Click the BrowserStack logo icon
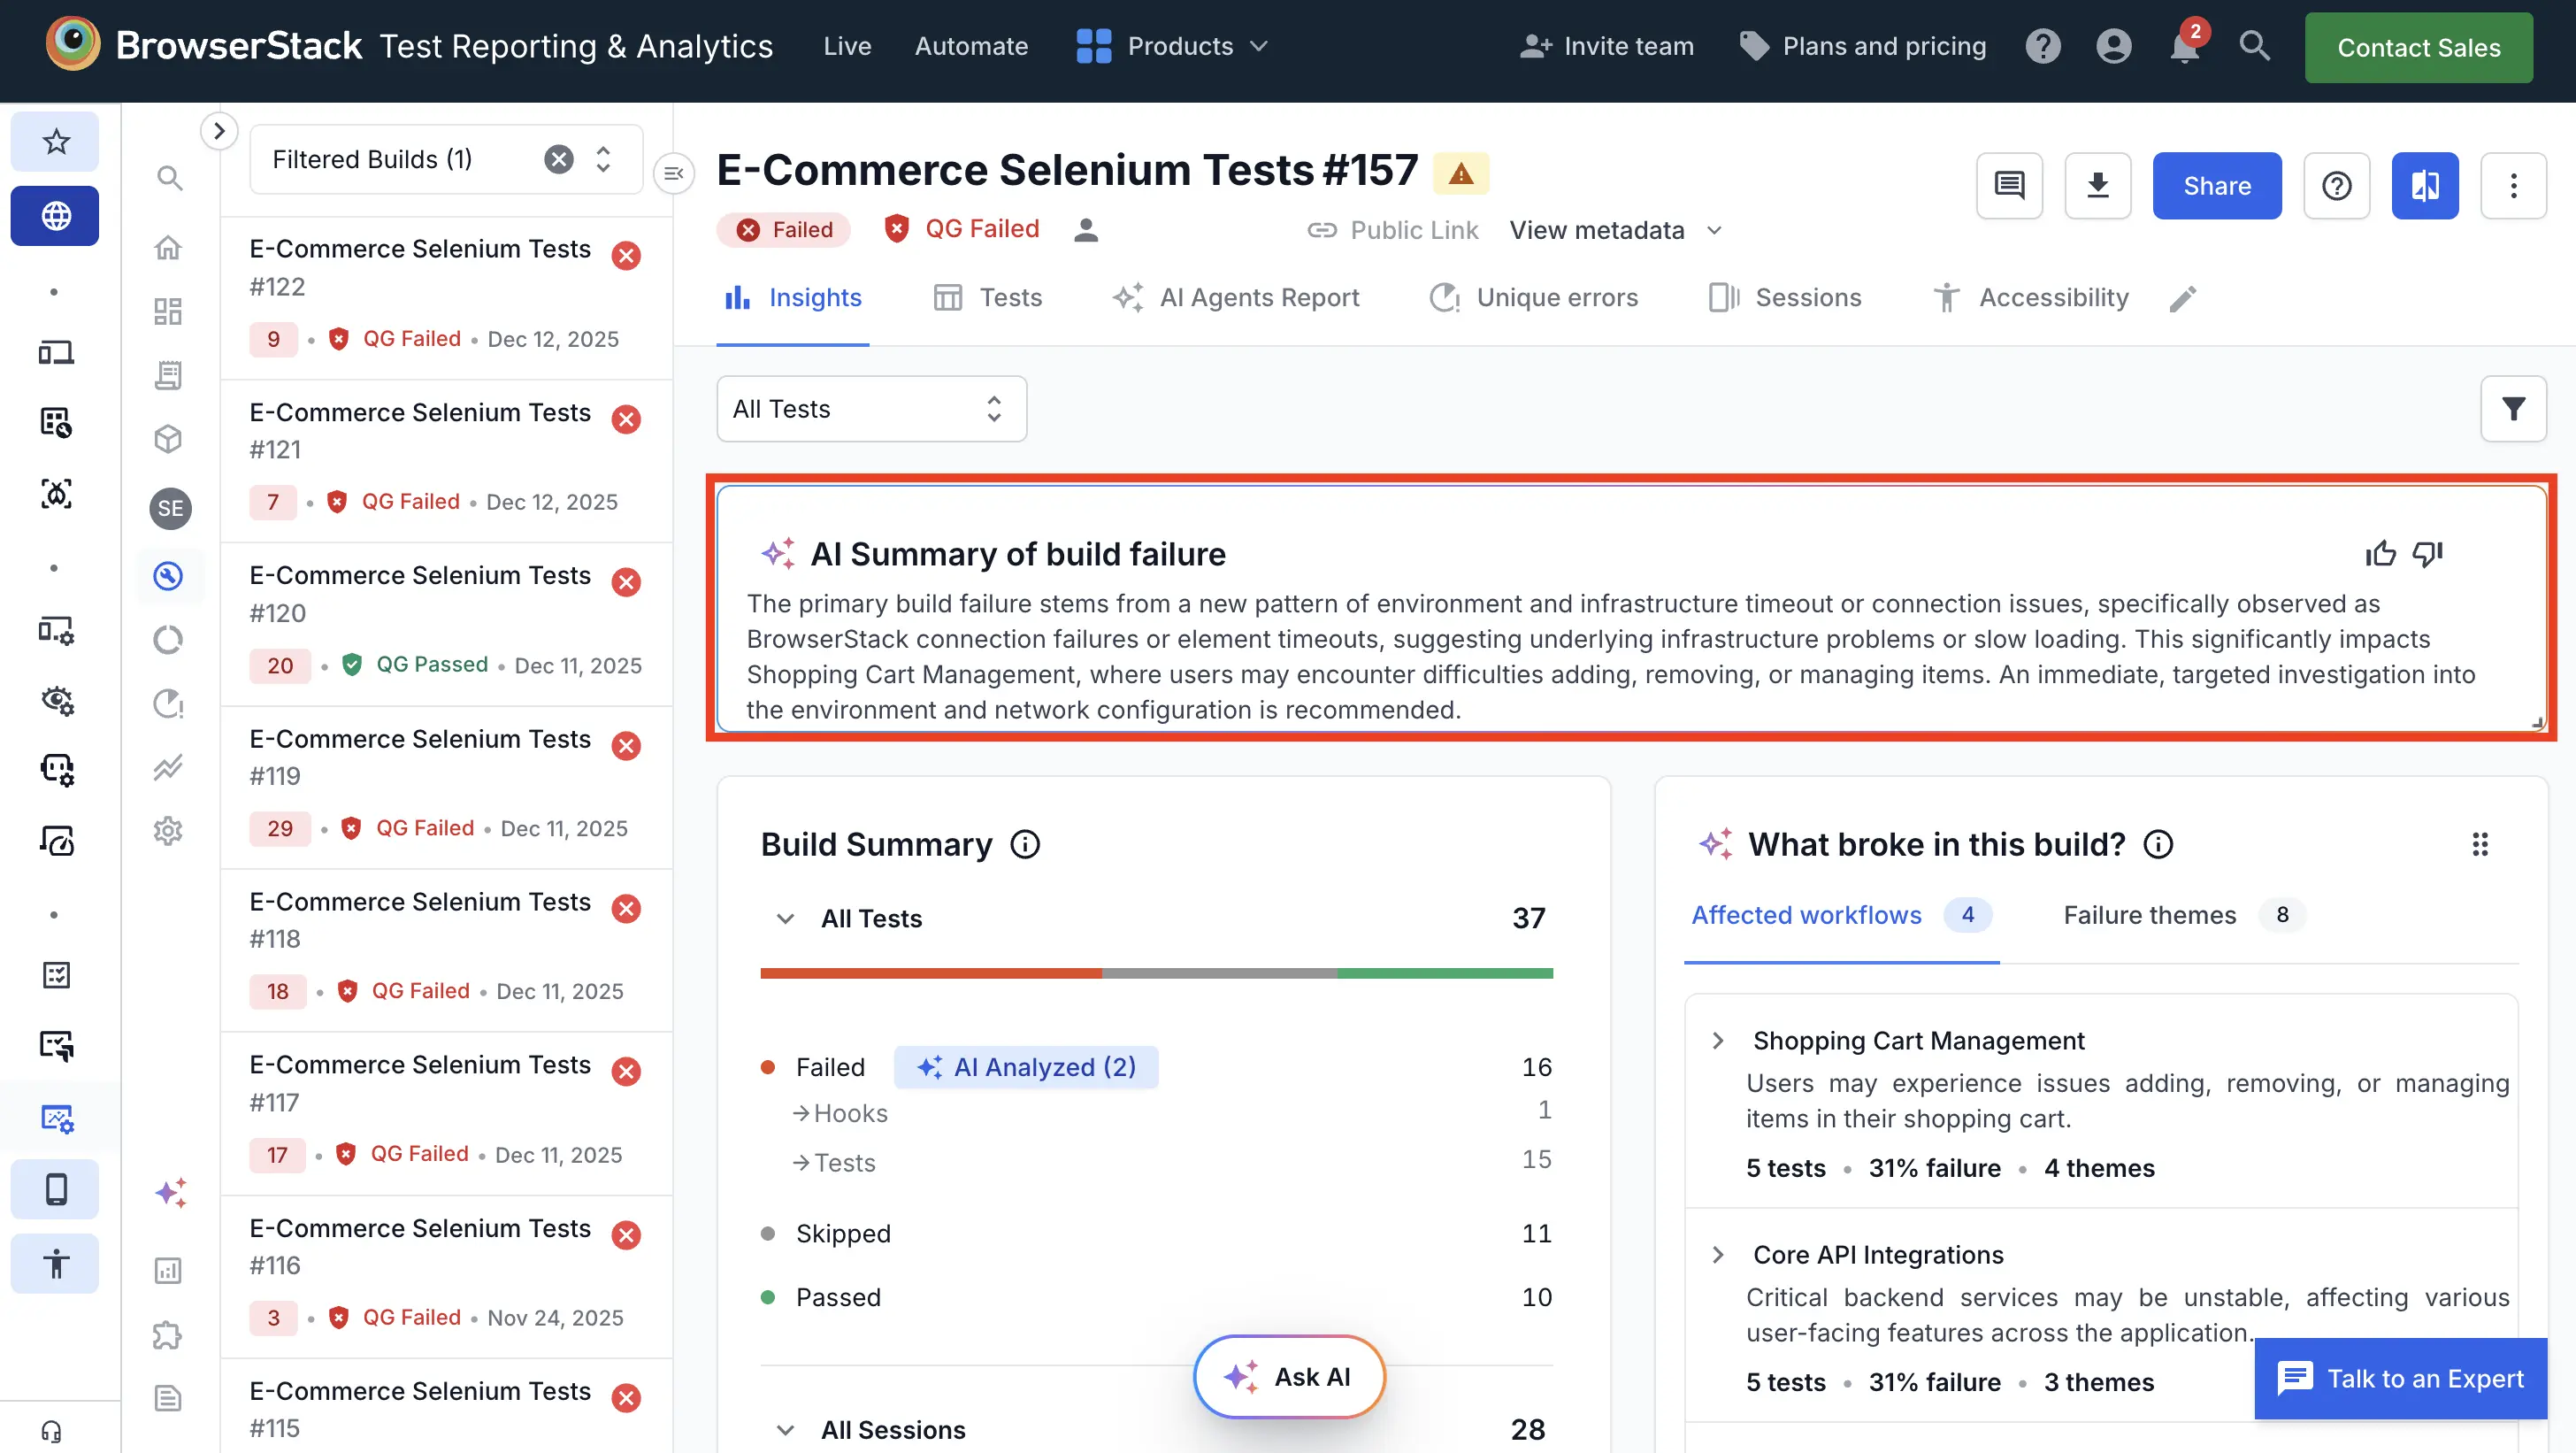 tap(73, 44)
